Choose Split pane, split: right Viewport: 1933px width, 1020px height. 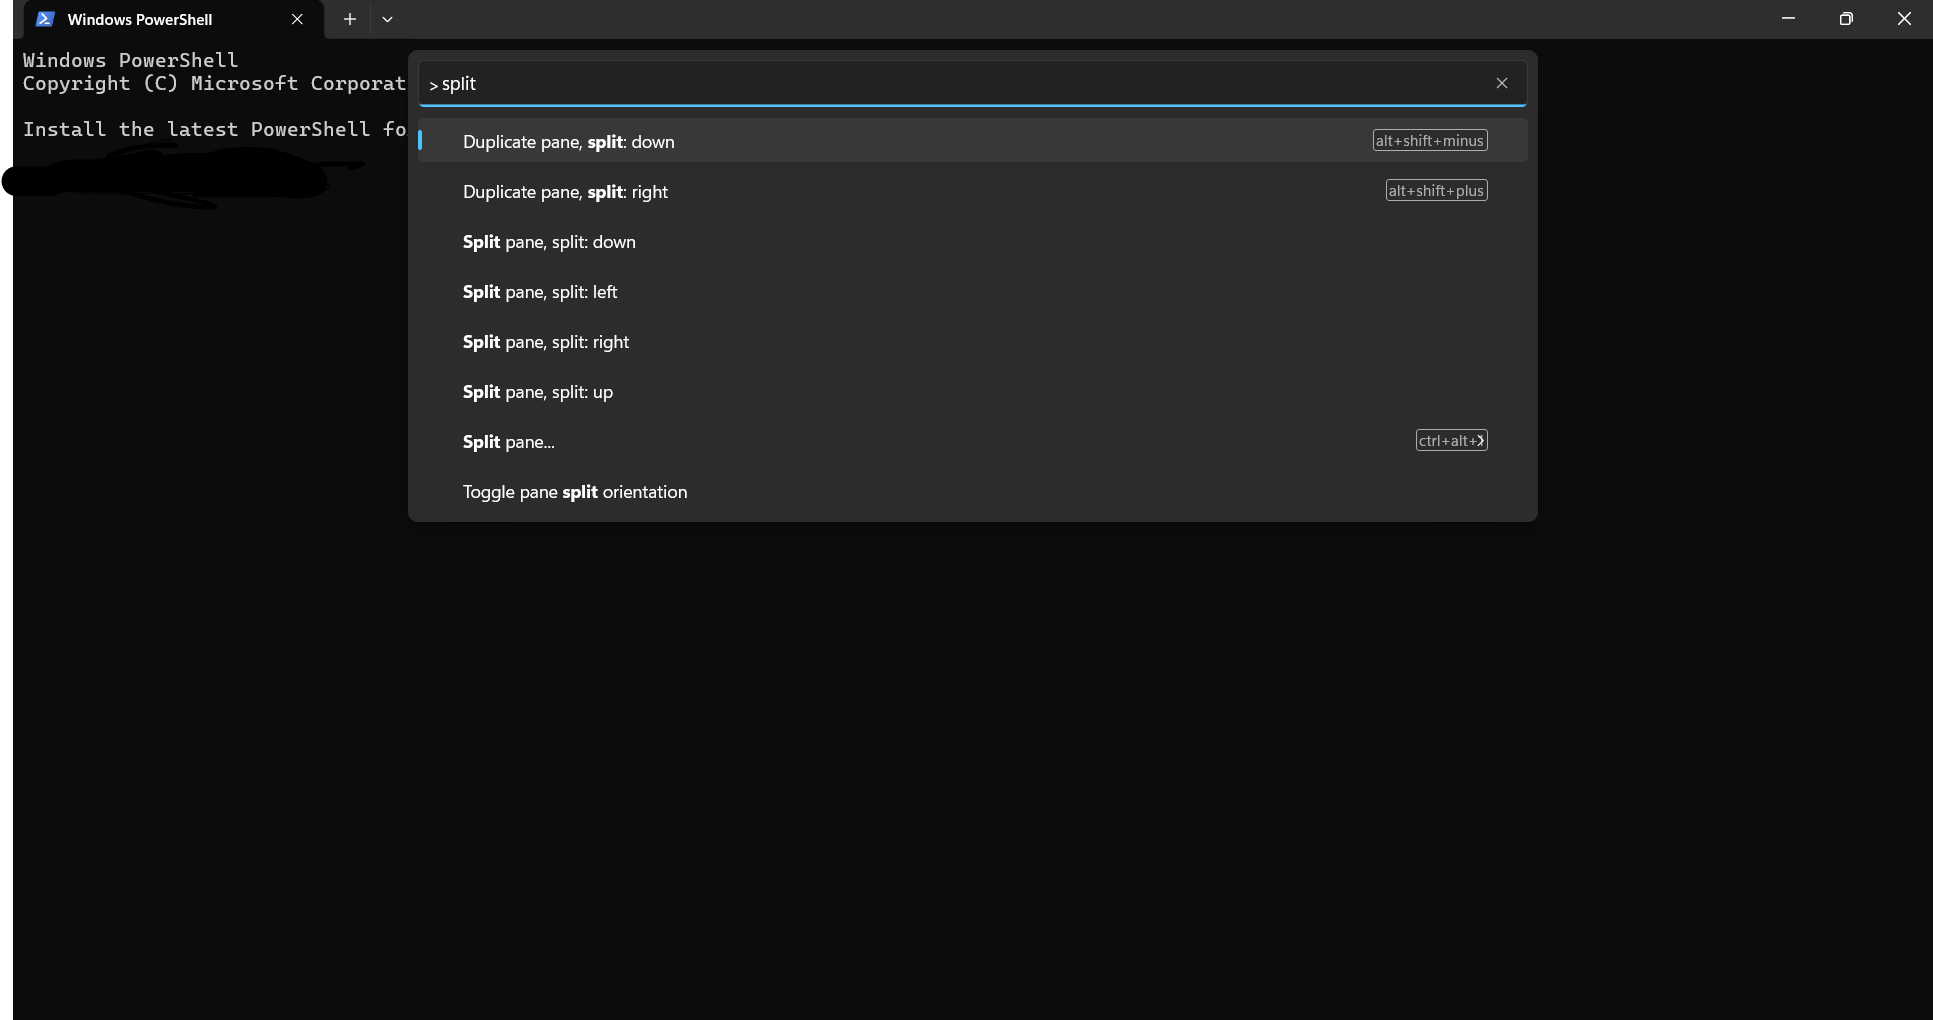[x=973, y=341]
